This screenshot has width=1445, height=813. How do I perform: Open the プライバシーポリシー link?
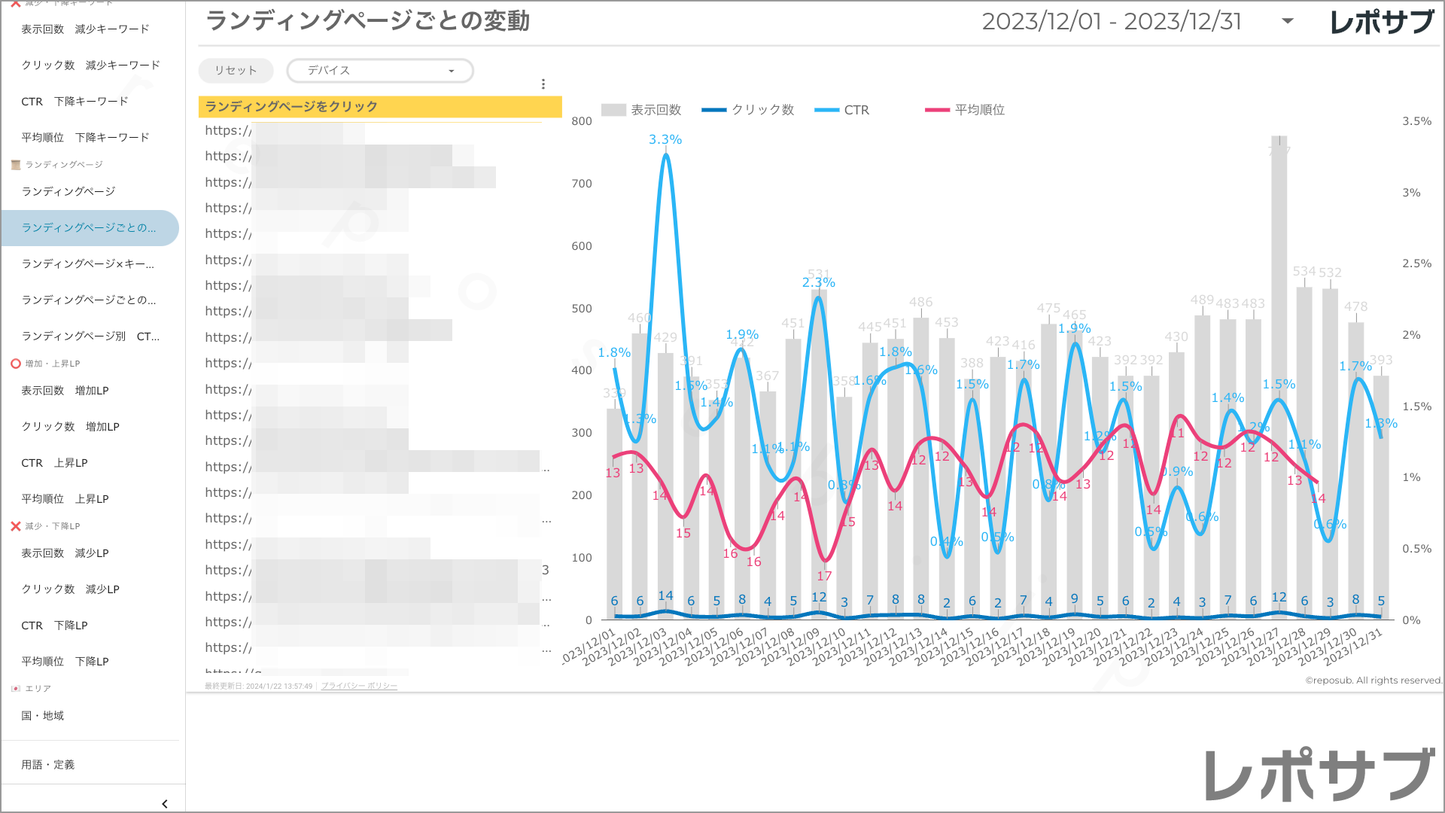coord(359,686)
